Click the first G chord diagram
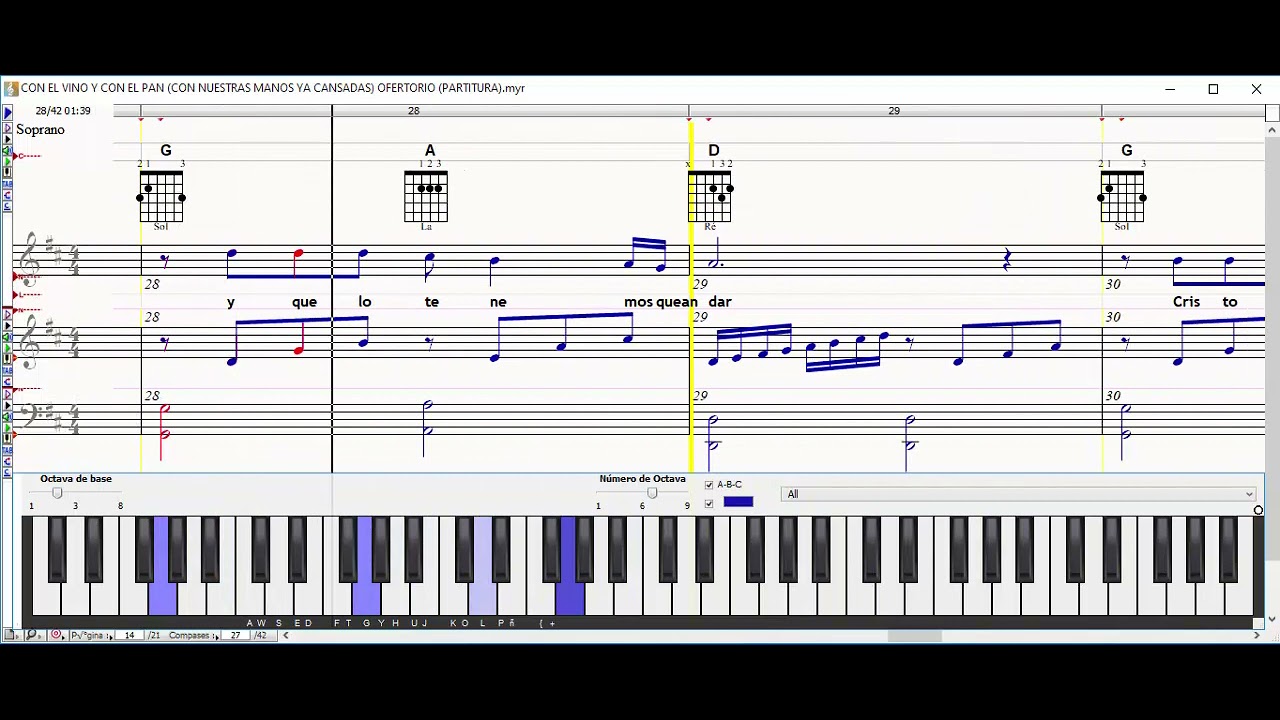 pos(161,196)
